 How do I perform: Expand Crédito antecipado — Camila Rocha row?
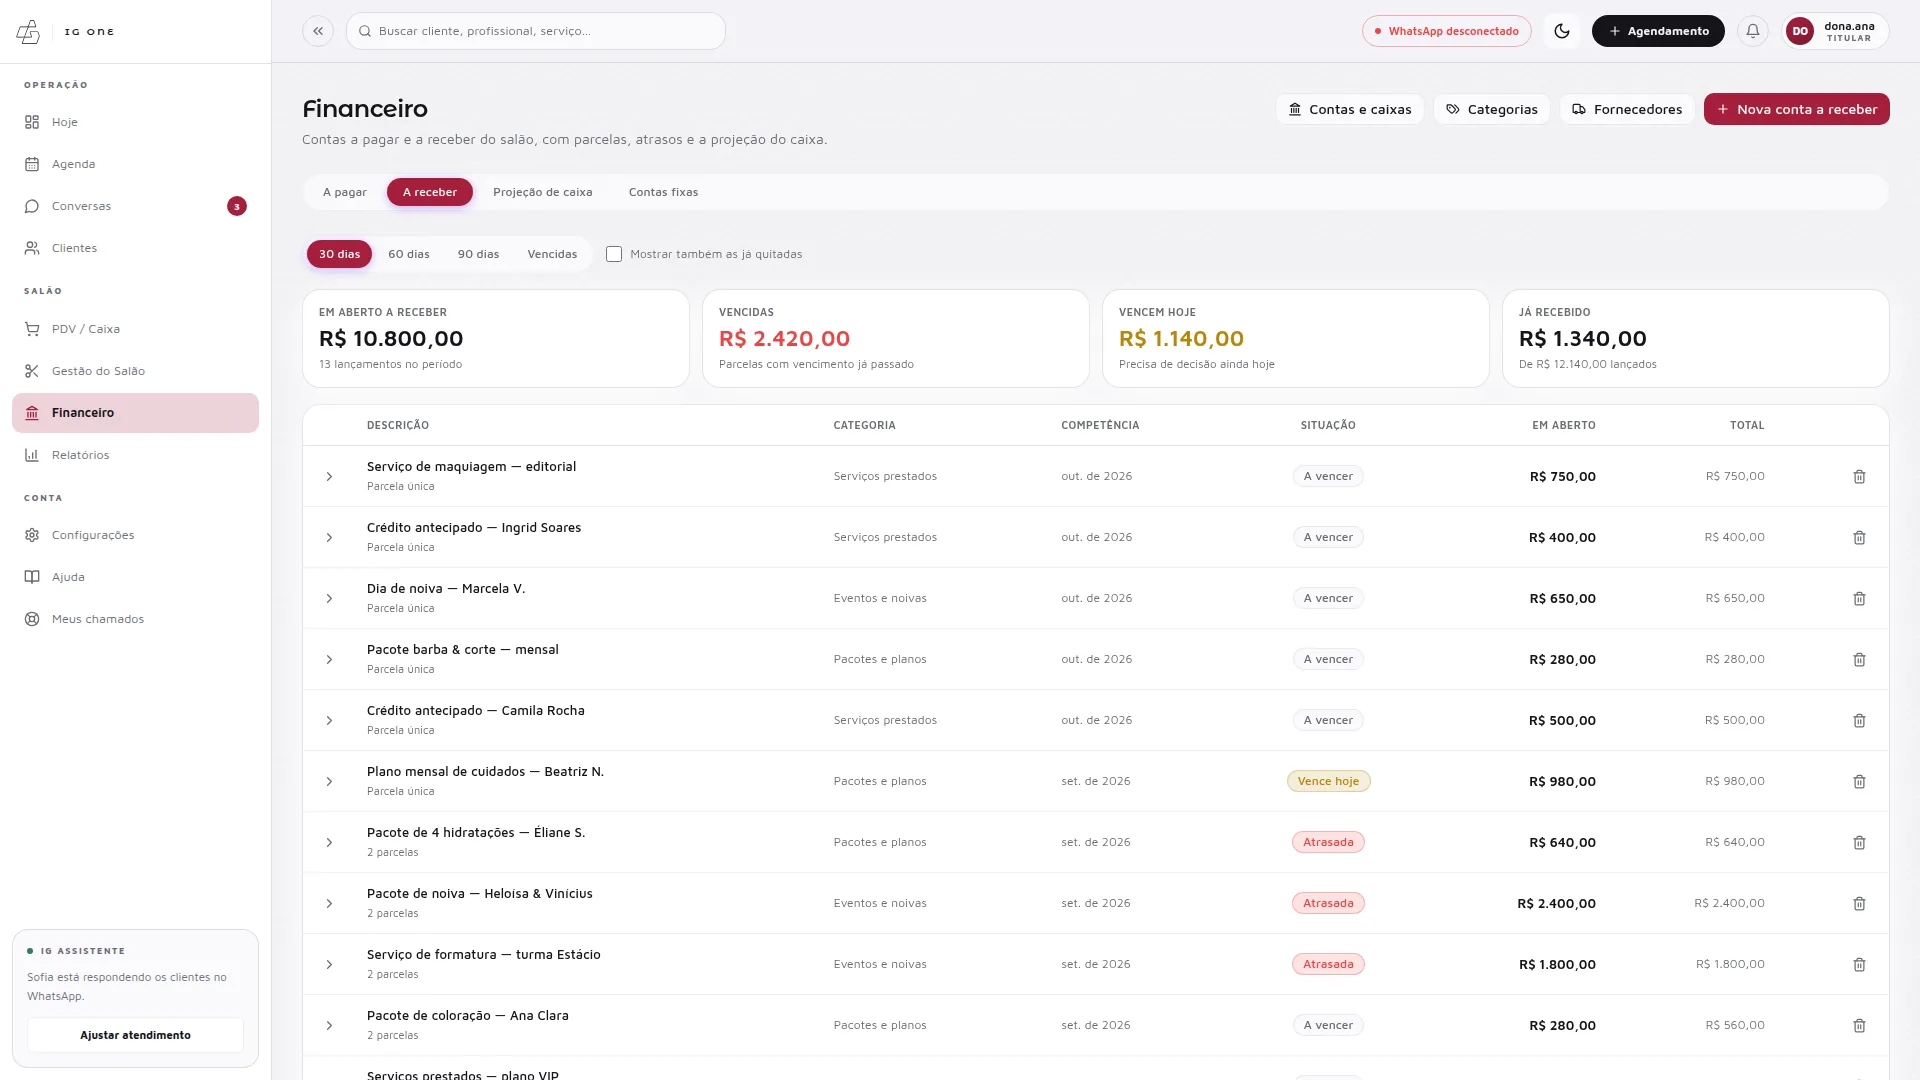[329, 721]
